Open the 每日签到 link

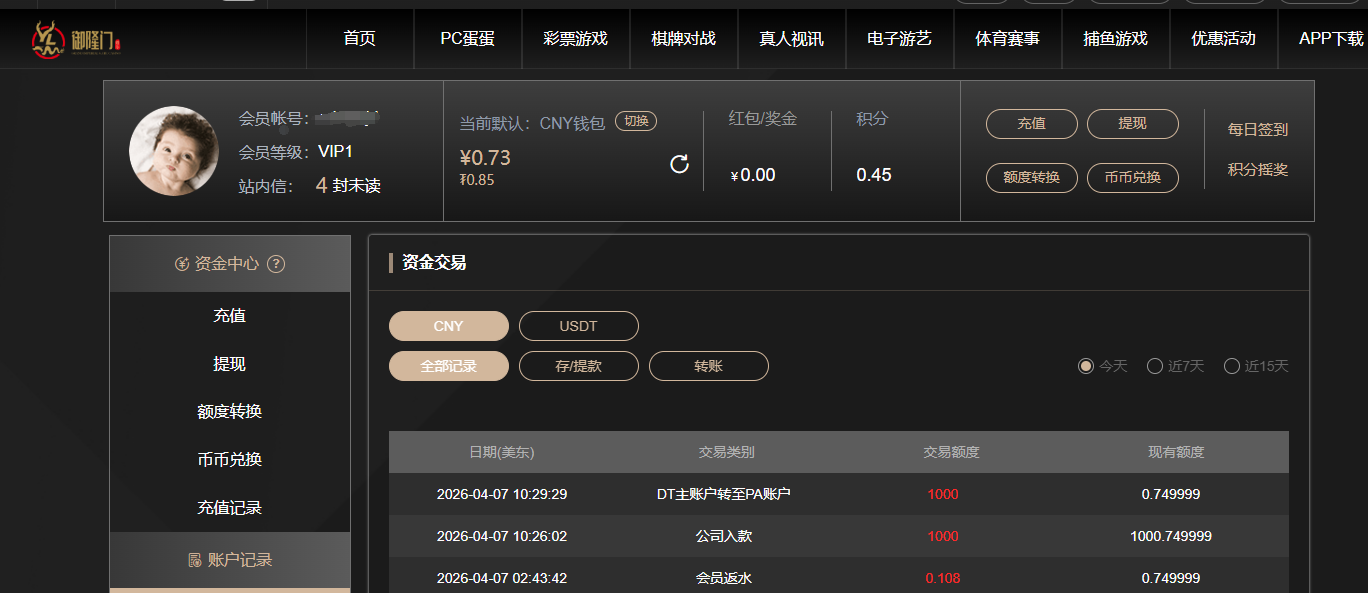coord(1257,129)
